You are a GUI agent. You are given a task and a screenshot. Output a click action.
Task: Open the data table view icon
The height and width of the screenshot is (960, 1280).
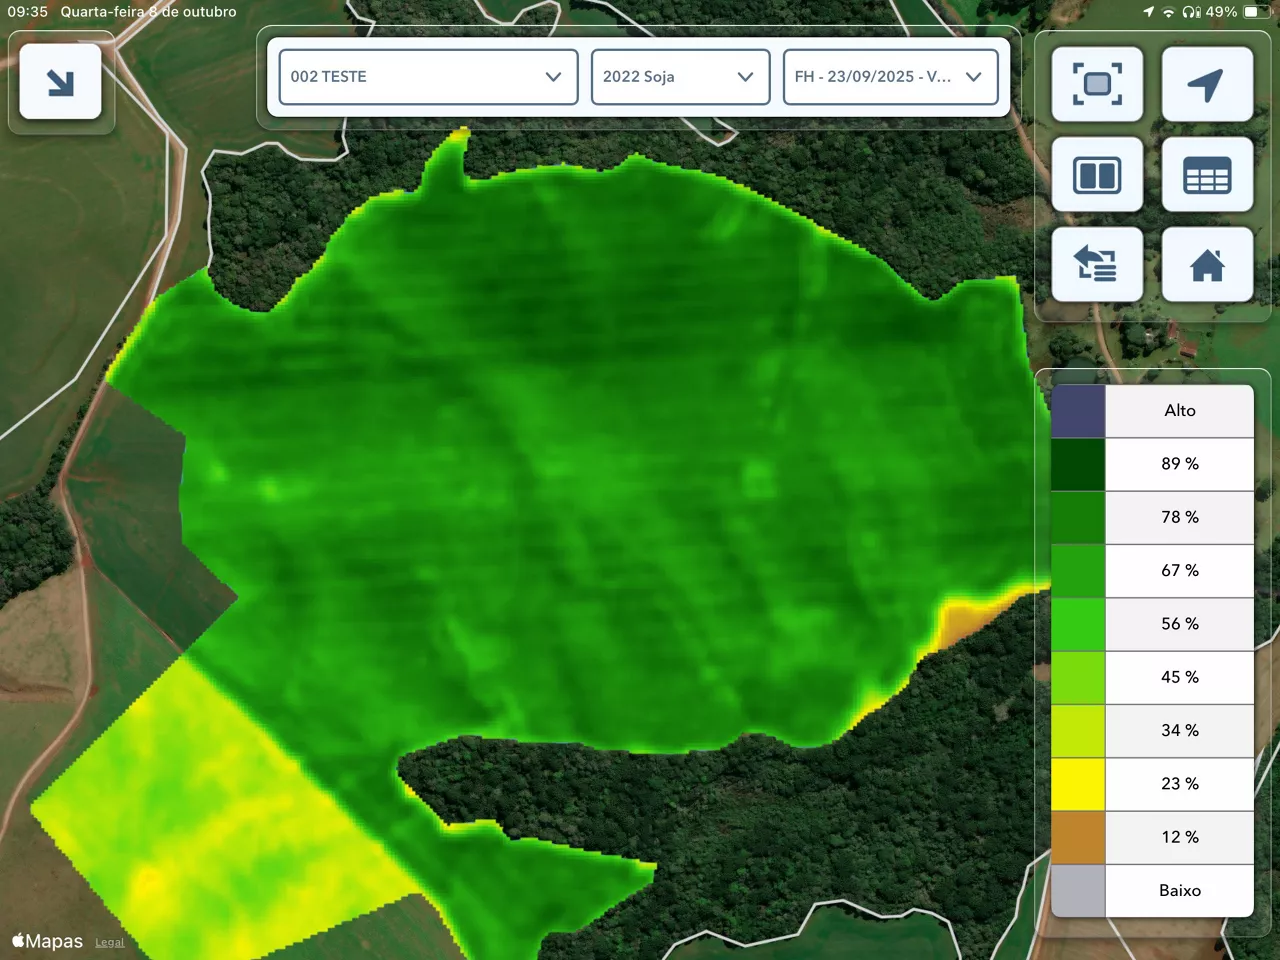(x=1207, y=175)
